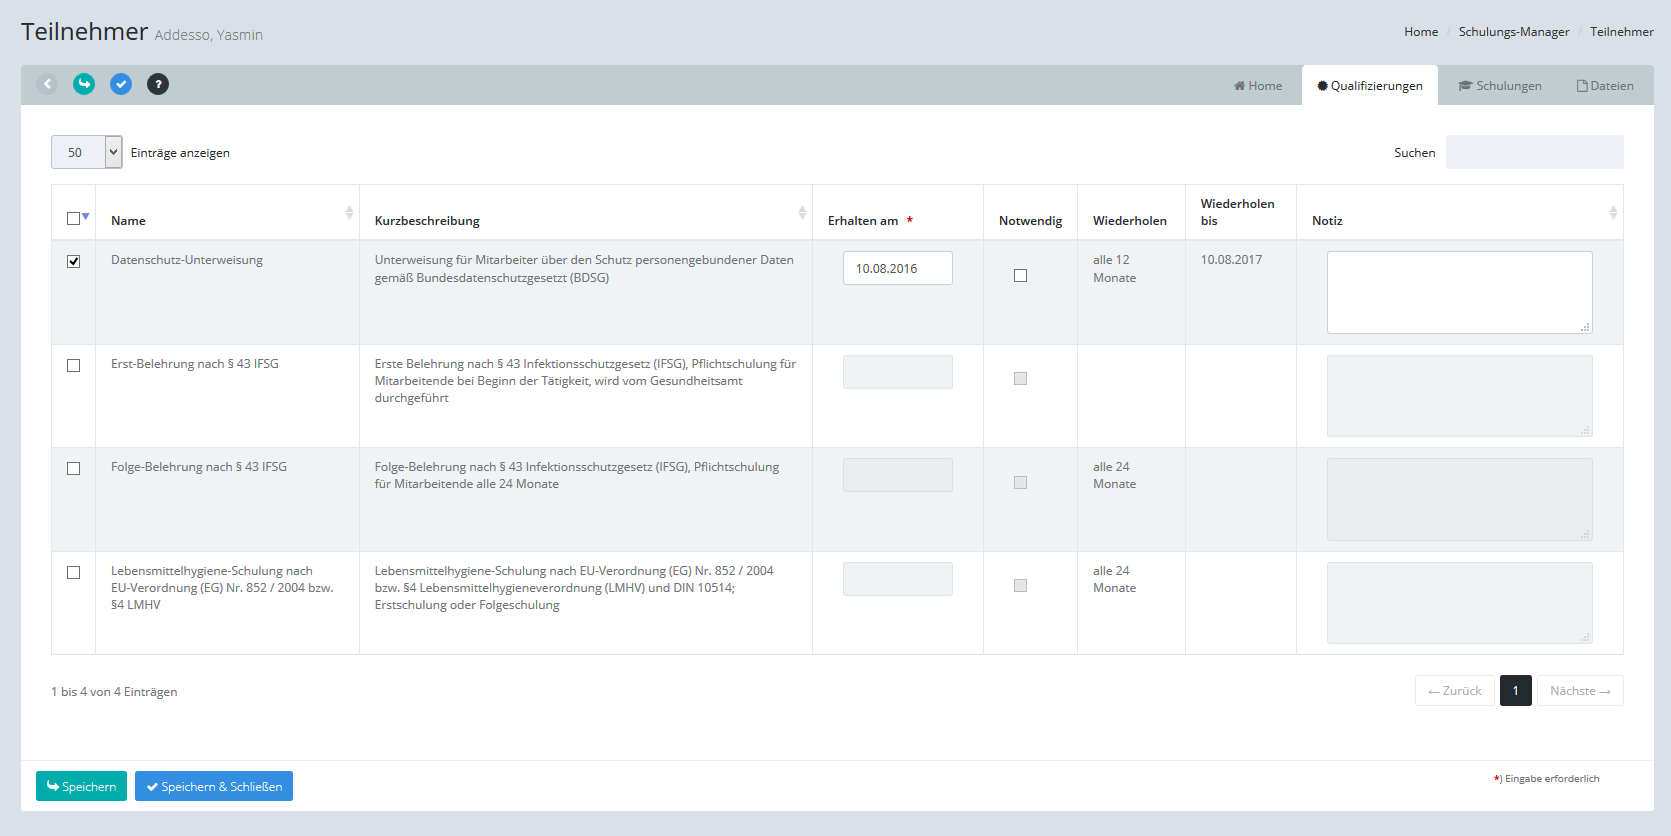The image size is (1671, 836).
Task: Click the Suchen search field
Action: coord(1534,152)
